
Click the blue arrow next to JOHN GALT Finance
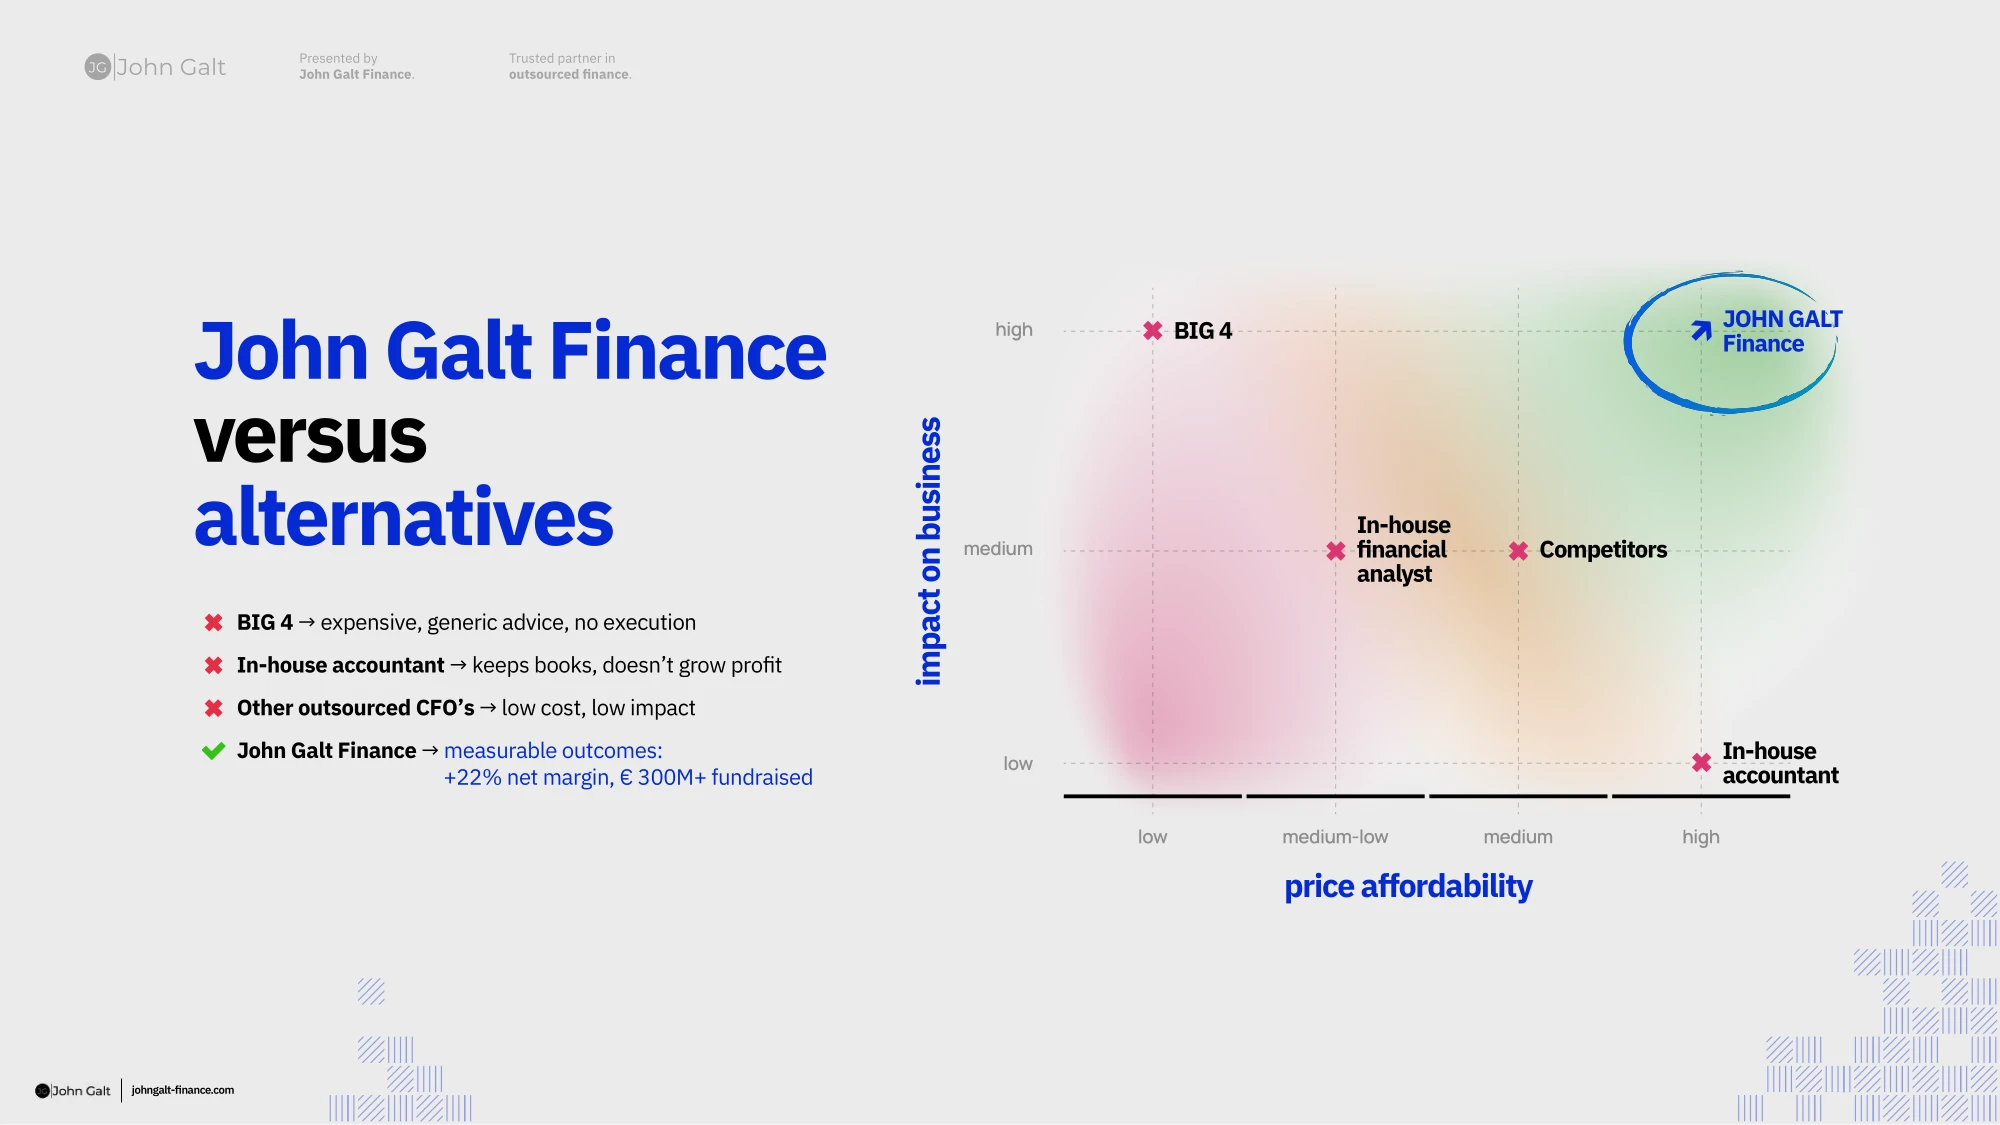(1701, 331)
